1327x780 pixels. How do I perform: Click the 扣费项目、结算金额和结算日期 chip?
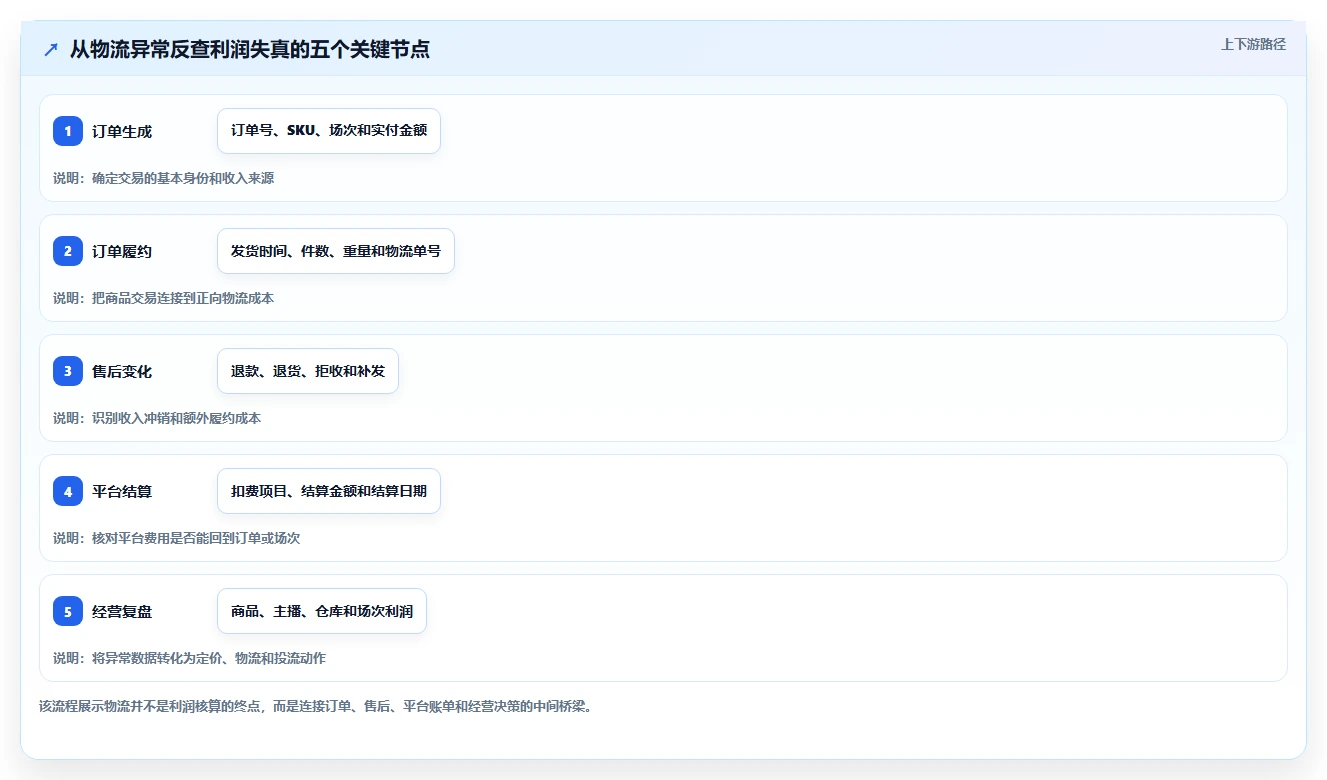point(329,491)
